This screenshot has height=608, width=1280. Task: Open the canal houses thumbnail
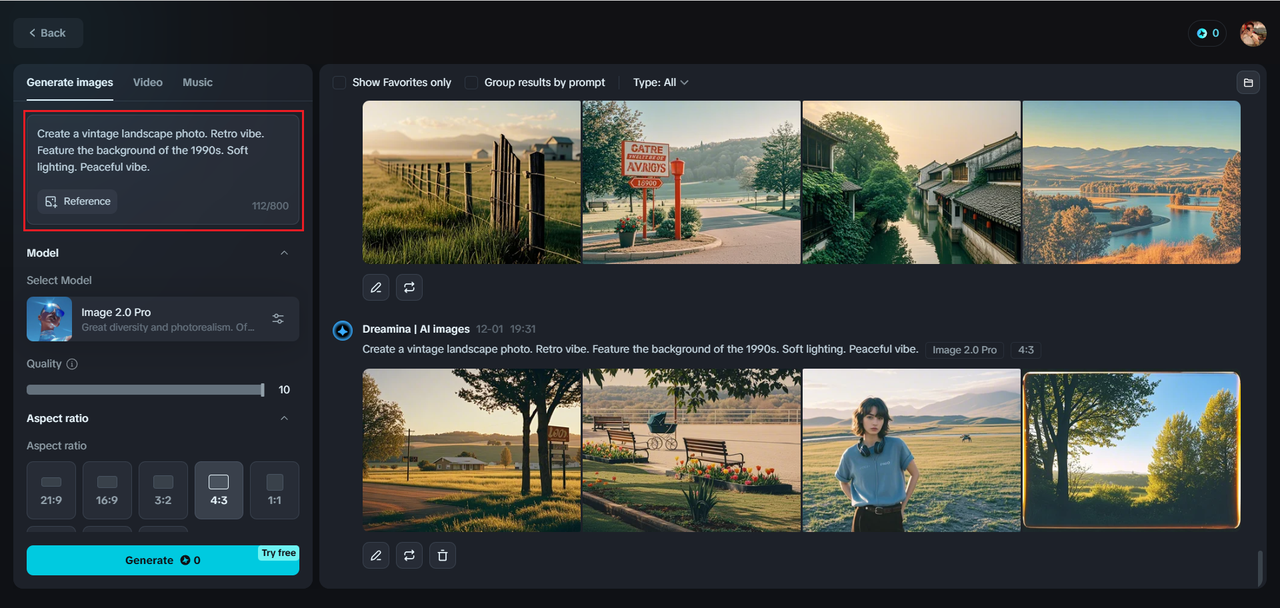tap(911, 182)
